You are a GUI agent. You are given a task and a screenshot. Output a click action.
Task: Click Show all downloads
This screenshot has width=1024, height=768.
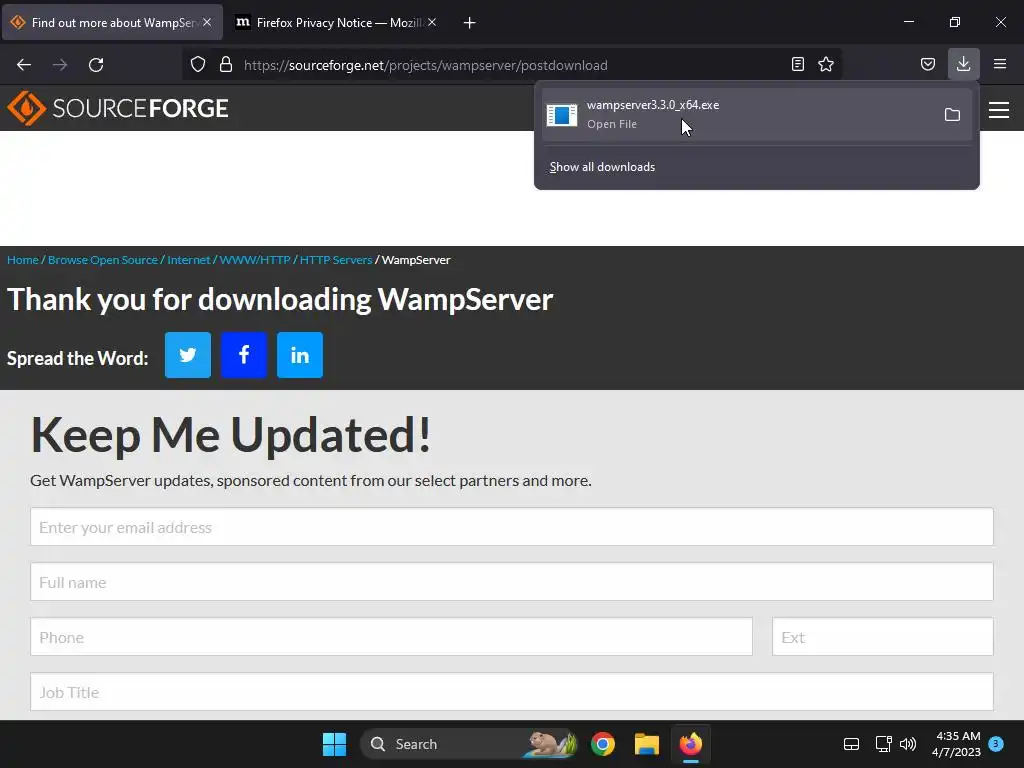(602, 167)
